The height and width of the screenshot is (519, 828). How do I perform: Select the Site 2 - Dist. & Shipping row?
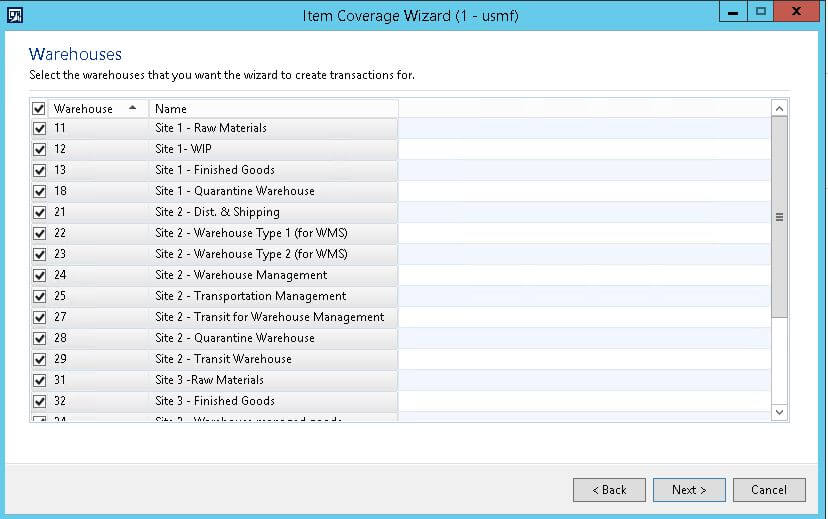(272, 212)
